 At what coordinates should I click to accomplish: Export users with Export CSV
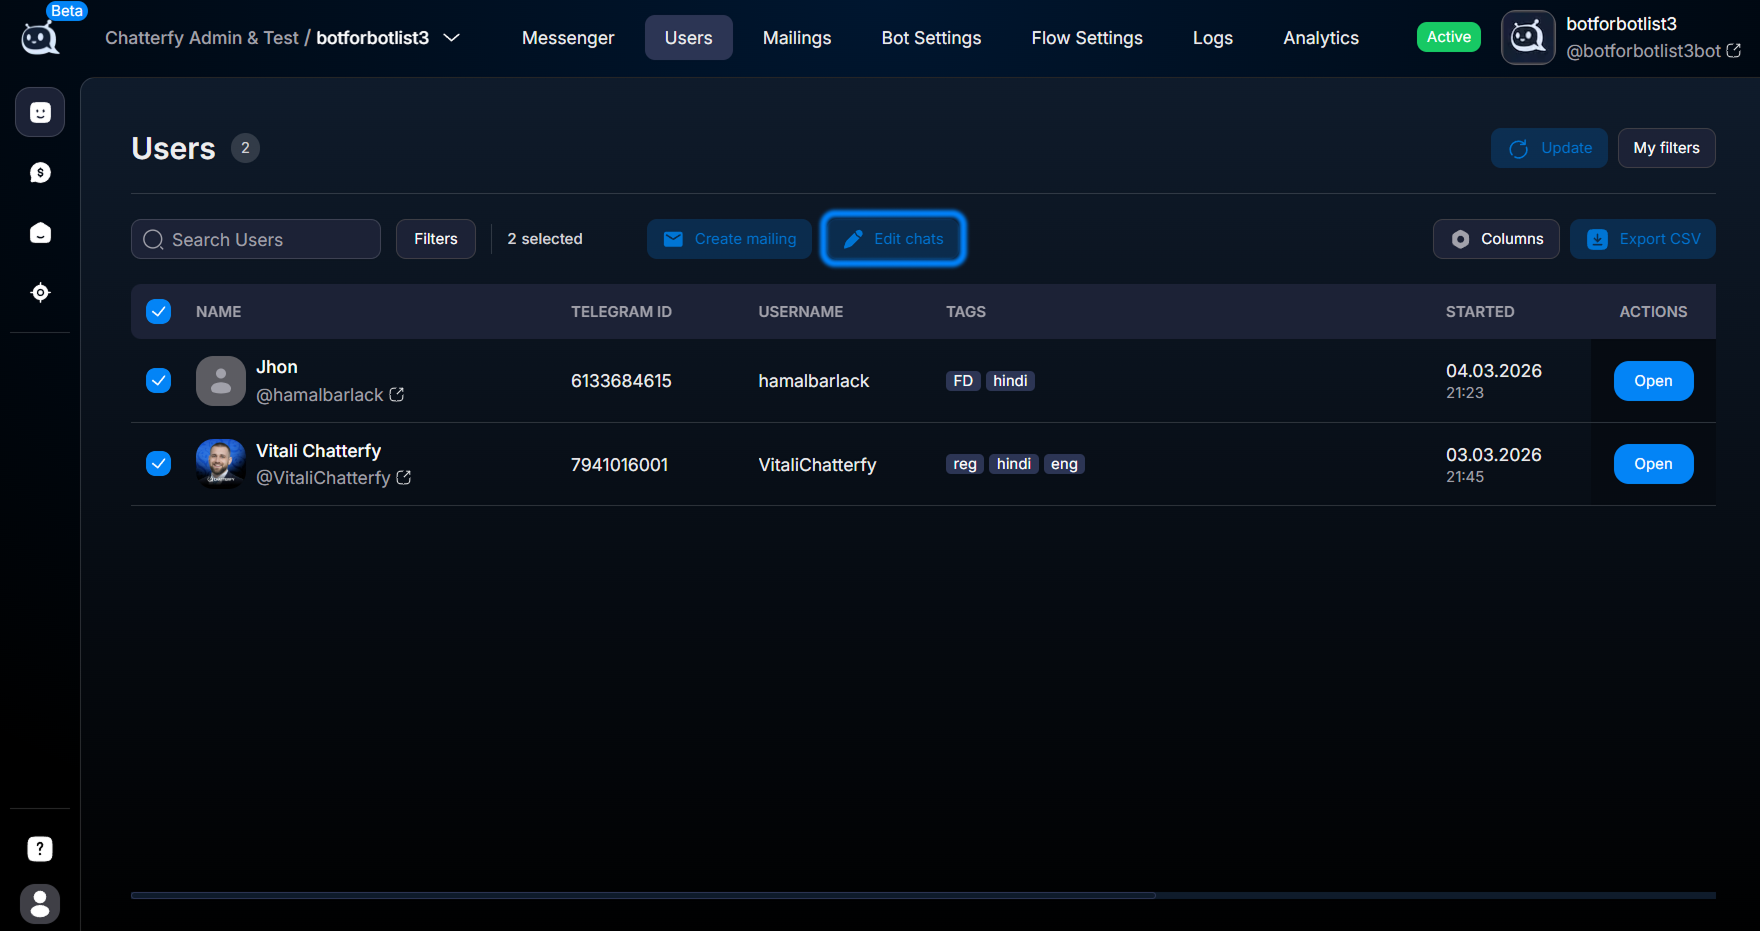(x=1643, y=239)
